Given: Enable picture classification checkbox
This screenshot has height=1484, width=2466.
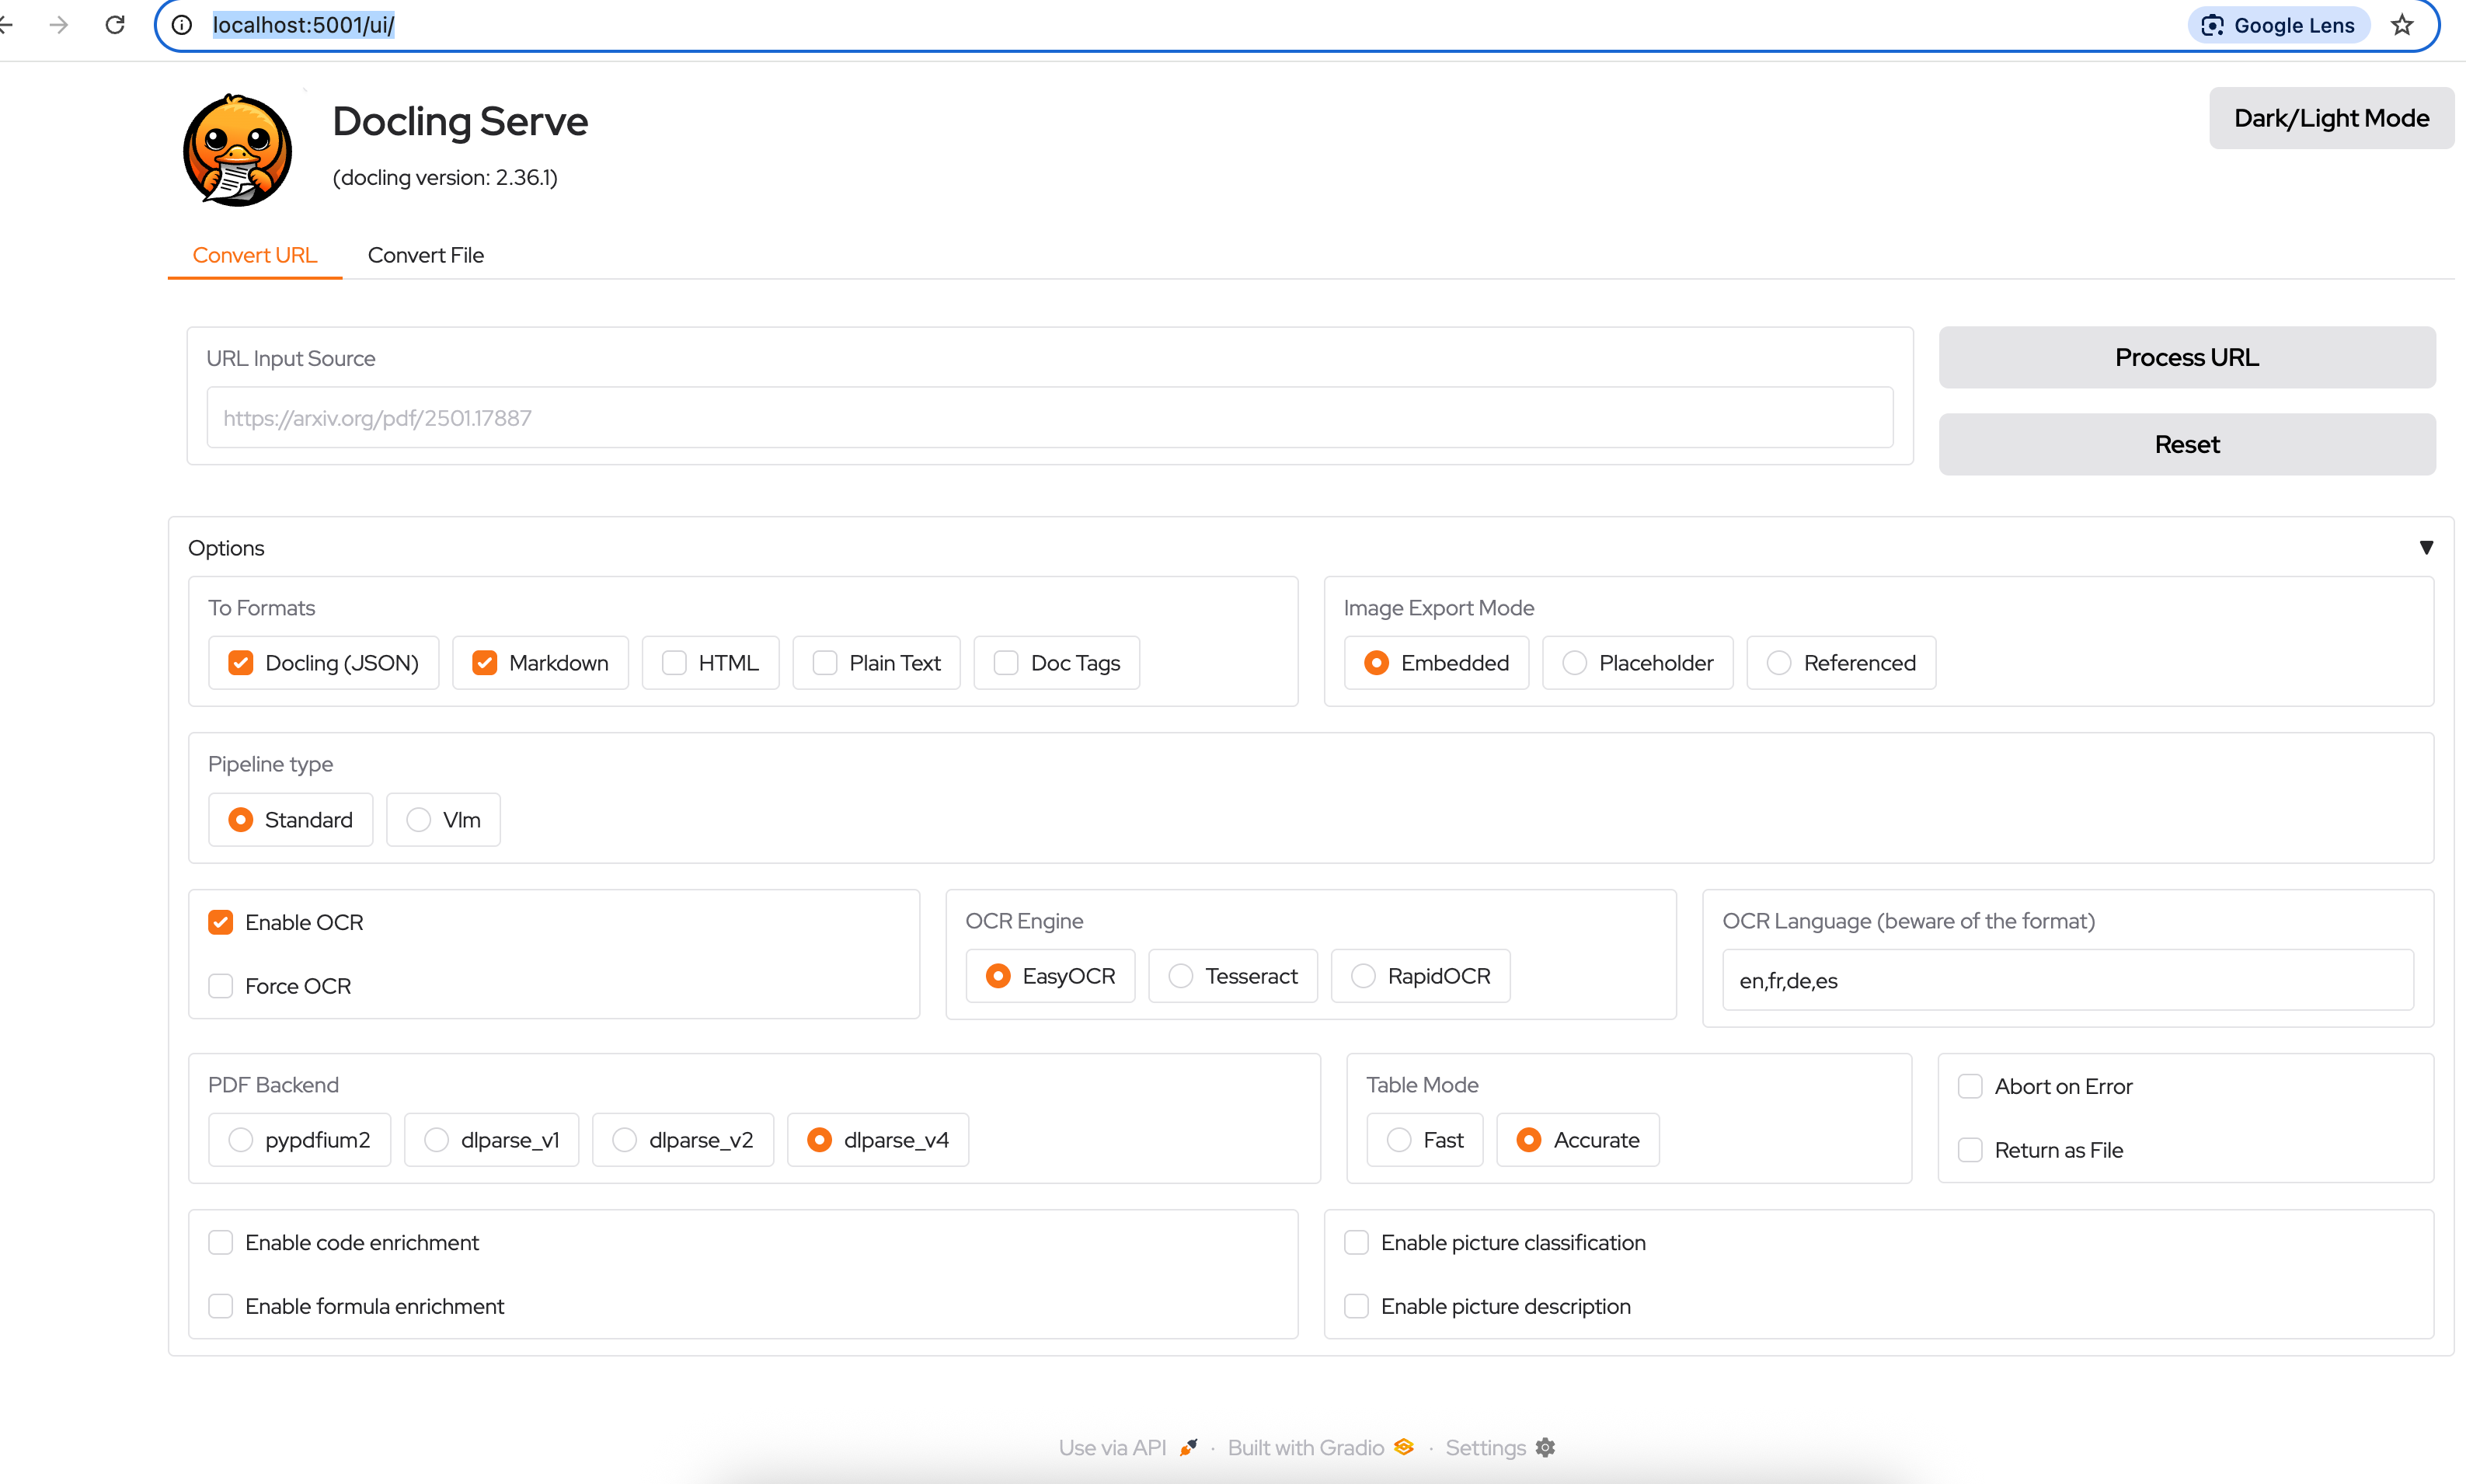Looking at the screenshot, I should point(1357,1242).
